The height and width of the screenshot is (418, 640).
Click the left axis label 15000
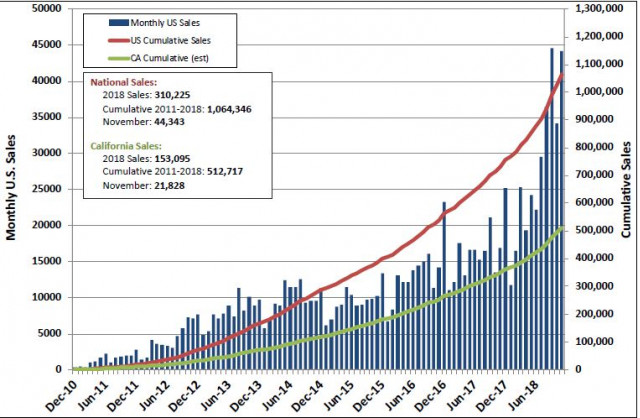[x=47, y=261]
